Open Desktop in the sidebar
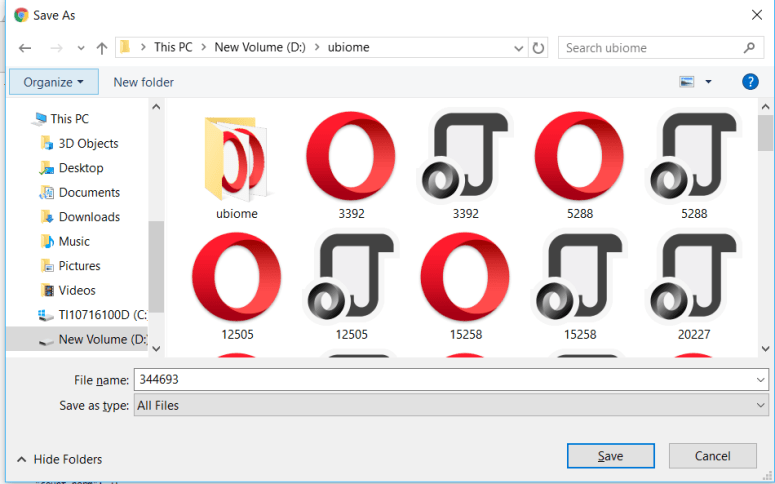 81,168
